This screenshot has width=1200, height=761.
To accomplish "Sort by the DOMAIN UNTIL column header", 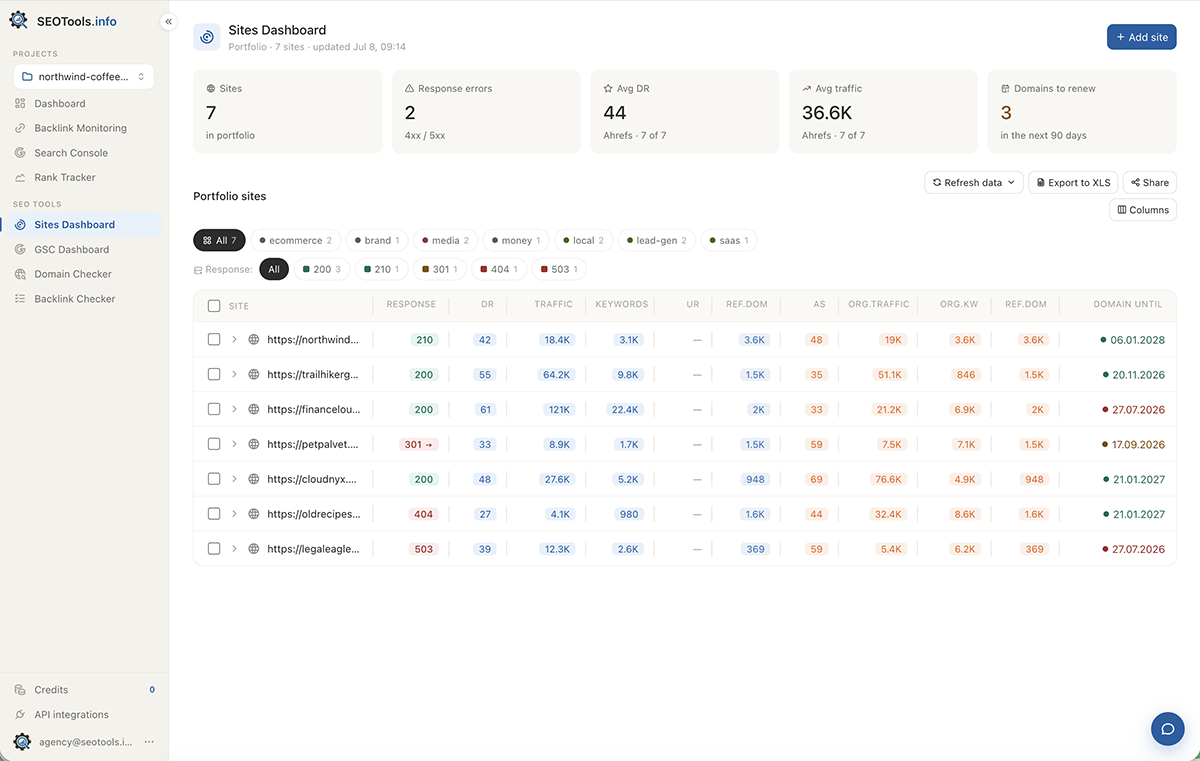I will (x=1127, y=305).
